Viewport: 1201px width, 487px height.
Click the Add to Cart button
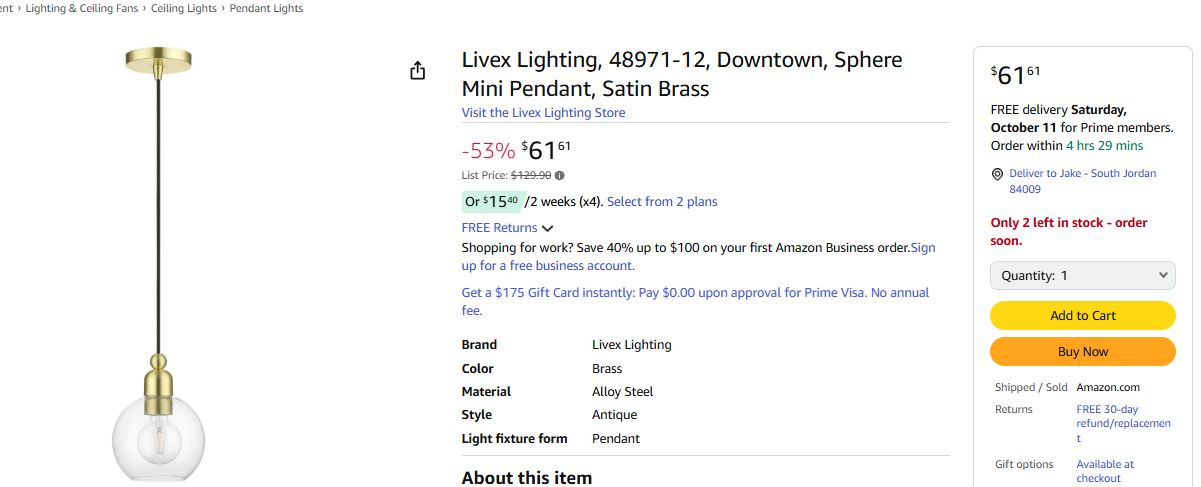tap(1082, 316)
